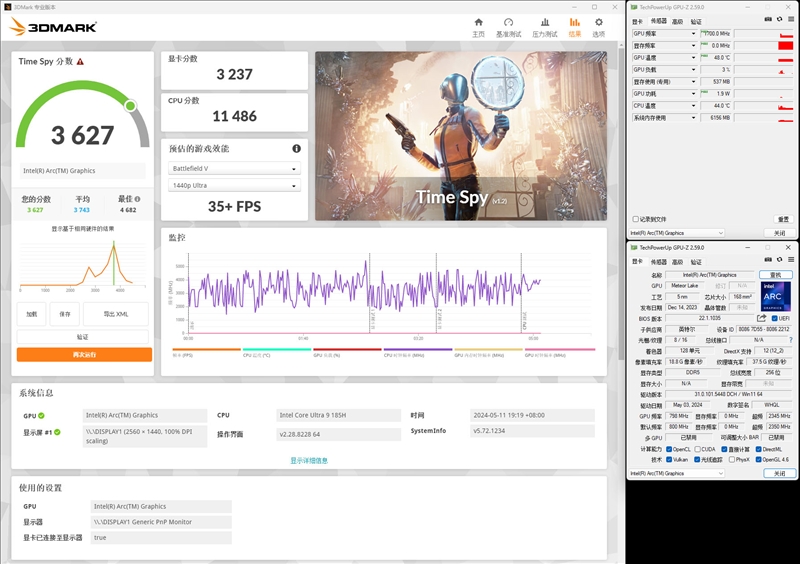Toggle the UEFI checkbox
Image resolution: width=800 pixels, height=564 pixels.
774,318
